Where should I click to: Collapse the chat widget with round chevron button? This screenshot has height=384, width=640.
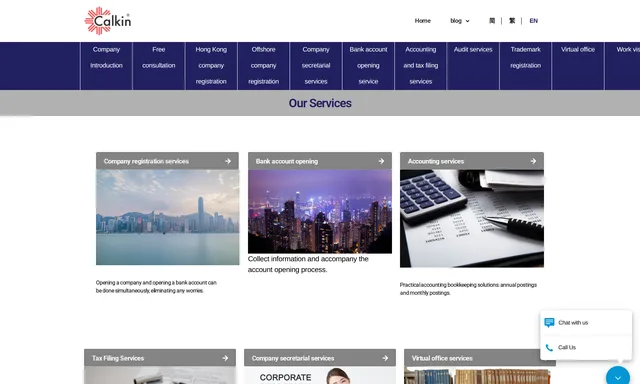coord(618,377)
